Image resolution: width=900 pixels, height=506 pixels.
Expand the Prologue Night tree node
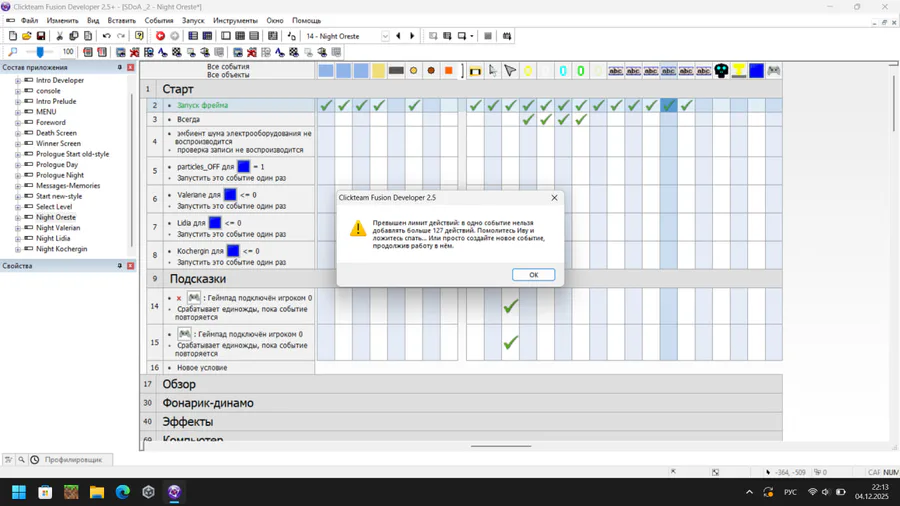tap(18, 176)
